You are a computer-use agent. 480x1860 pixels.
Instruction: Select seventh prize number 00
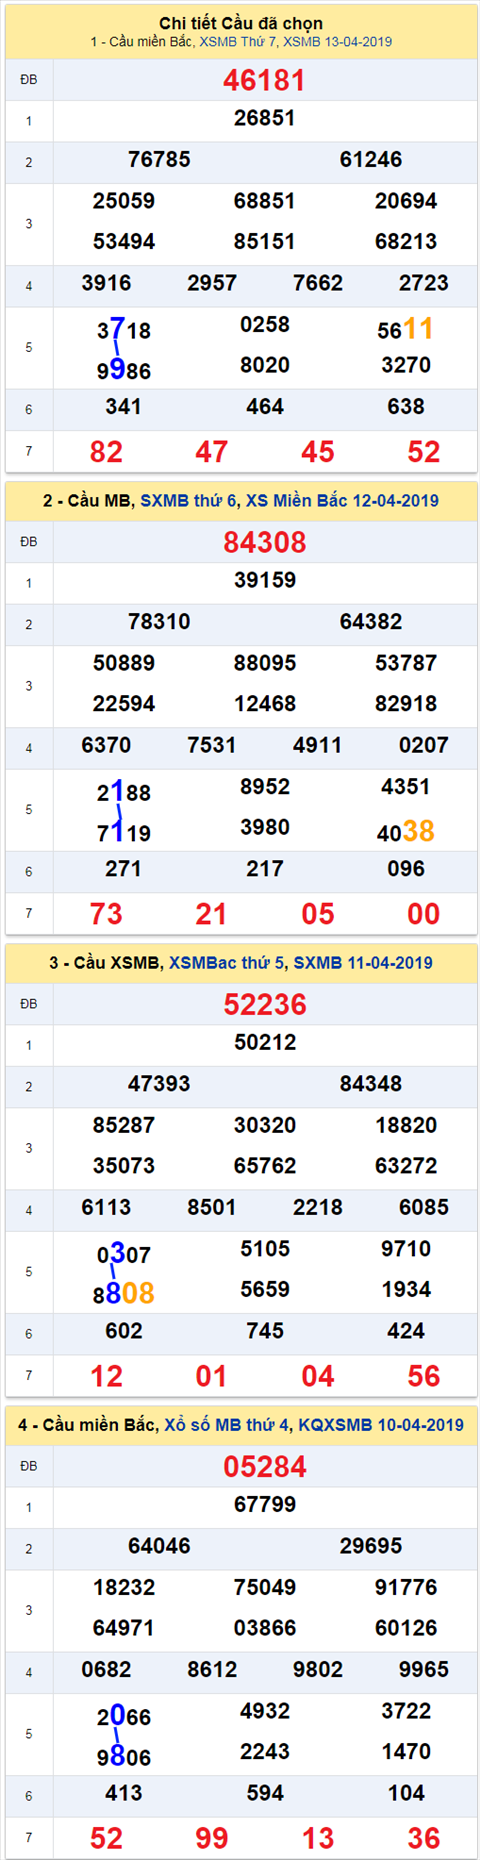click(424, 914)
